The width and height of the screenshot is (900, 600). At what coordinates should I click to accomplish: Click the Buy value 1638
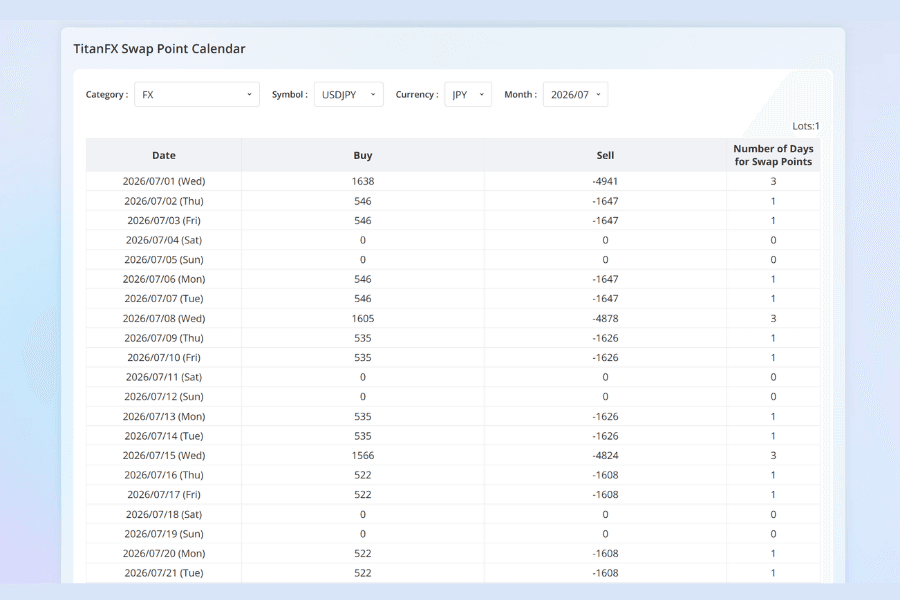[363, 181]
